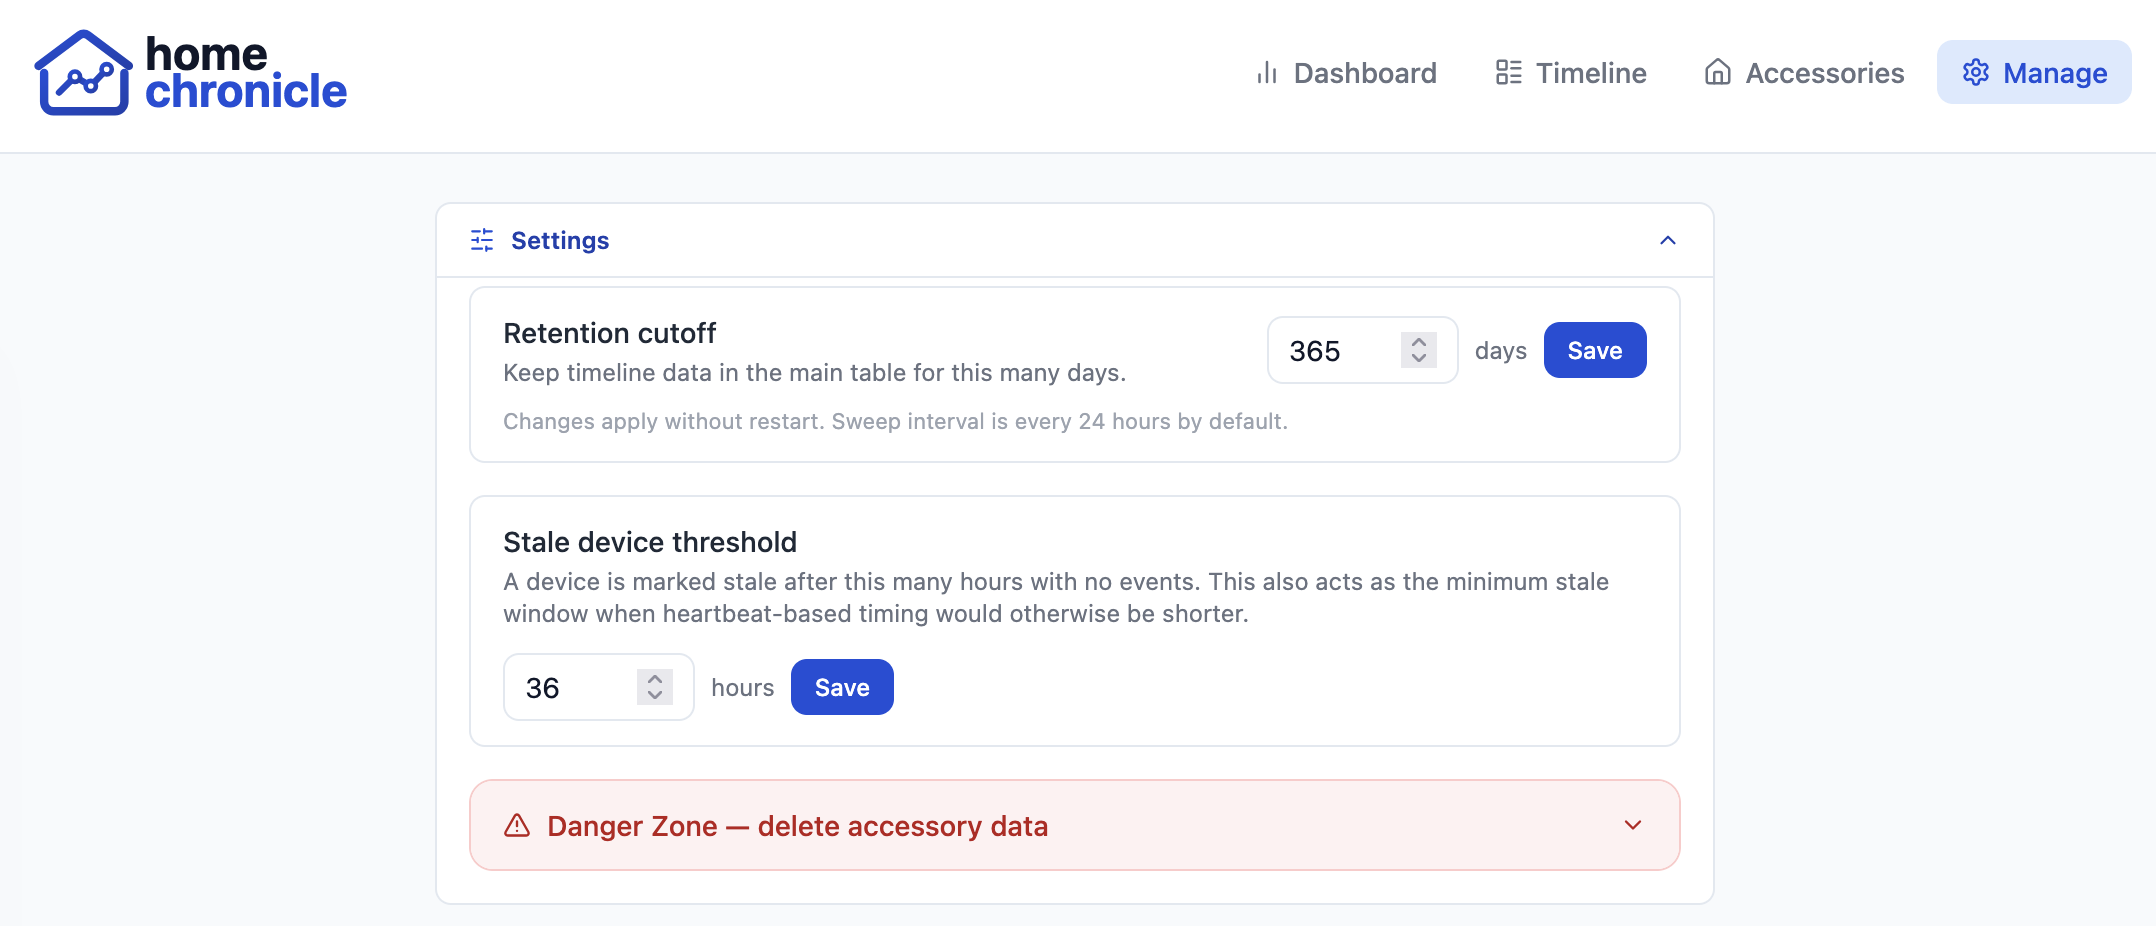Select the gear icon on the Manage button
Screen dimensions: 2156x926
coord(1975,72)
